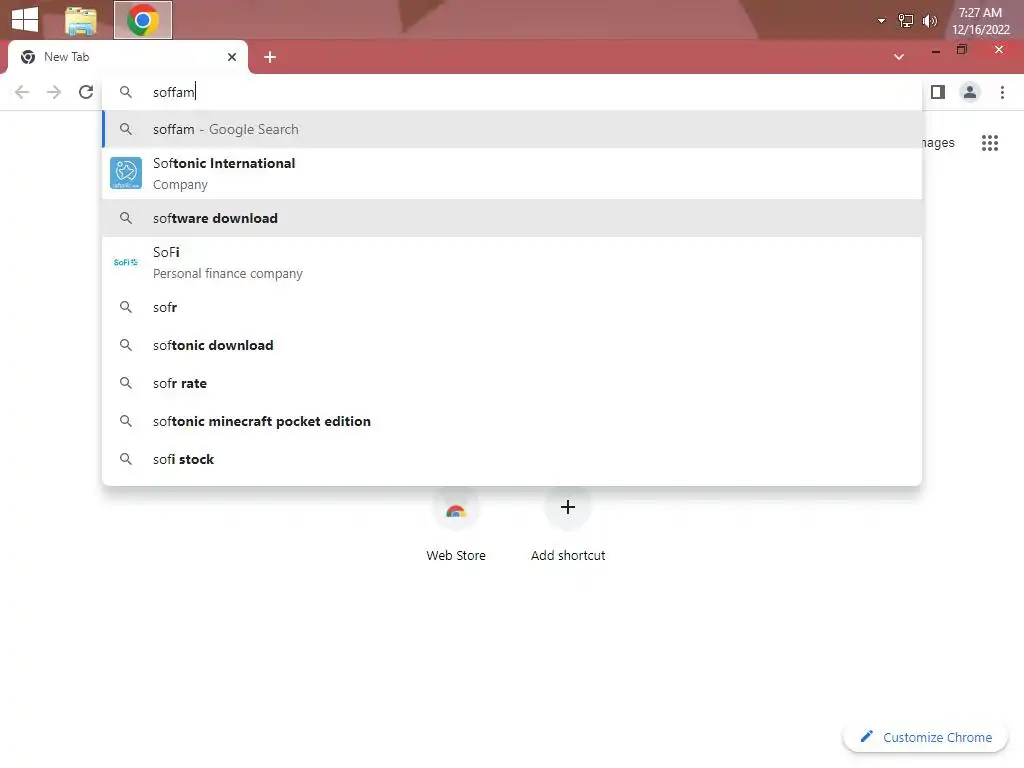Open the clock showing 7:27 AM
The height and width of the screenshot is (768, 1024).
pos(980,21)
